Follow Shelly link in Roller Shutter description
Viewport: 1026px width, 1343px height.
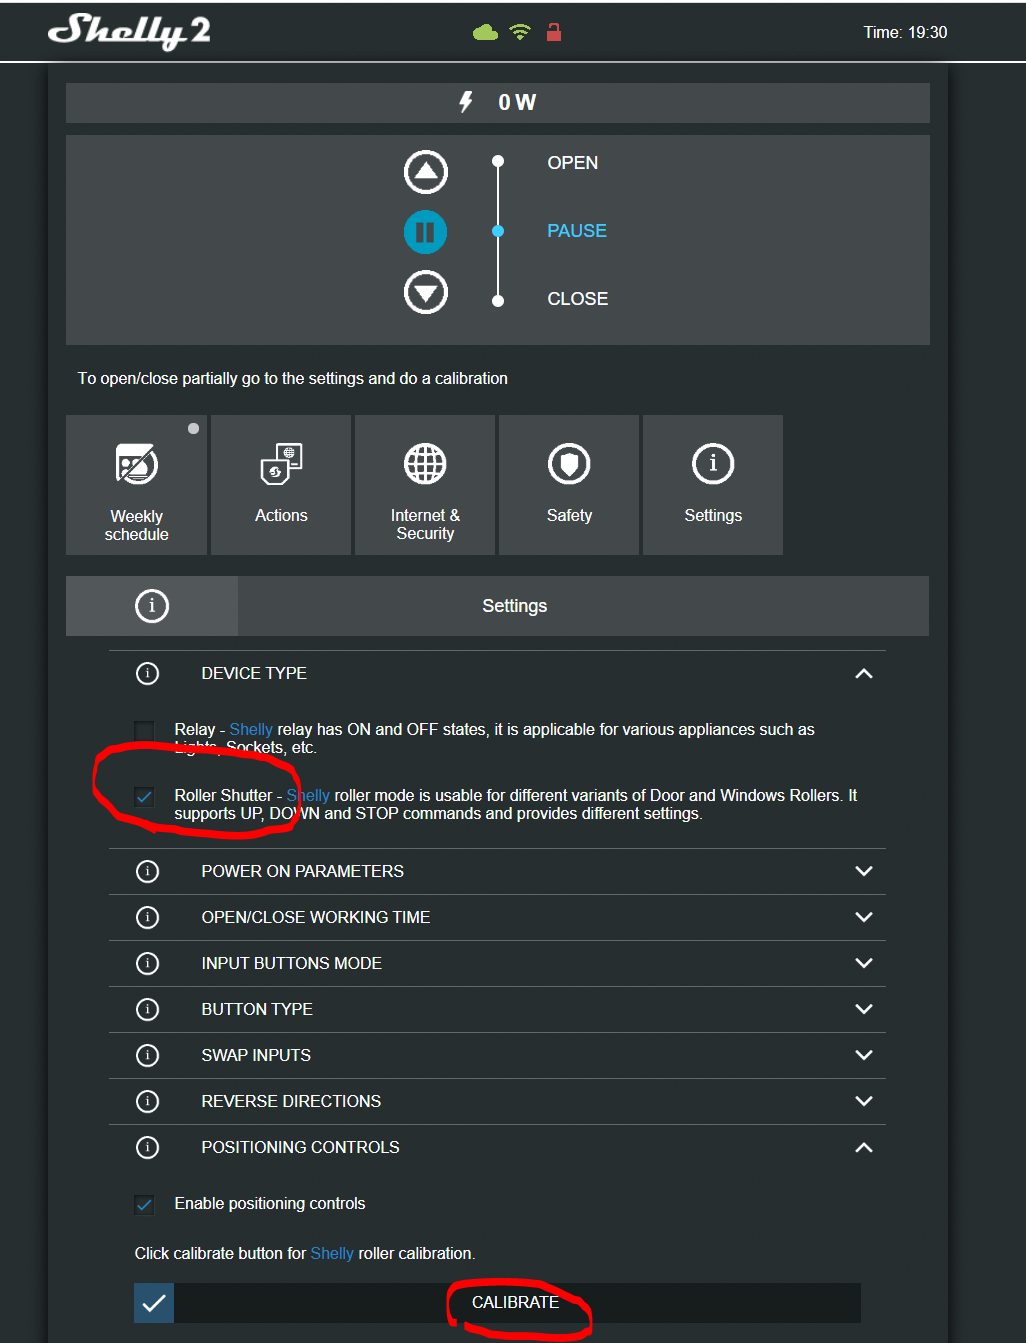pos(308,795)
